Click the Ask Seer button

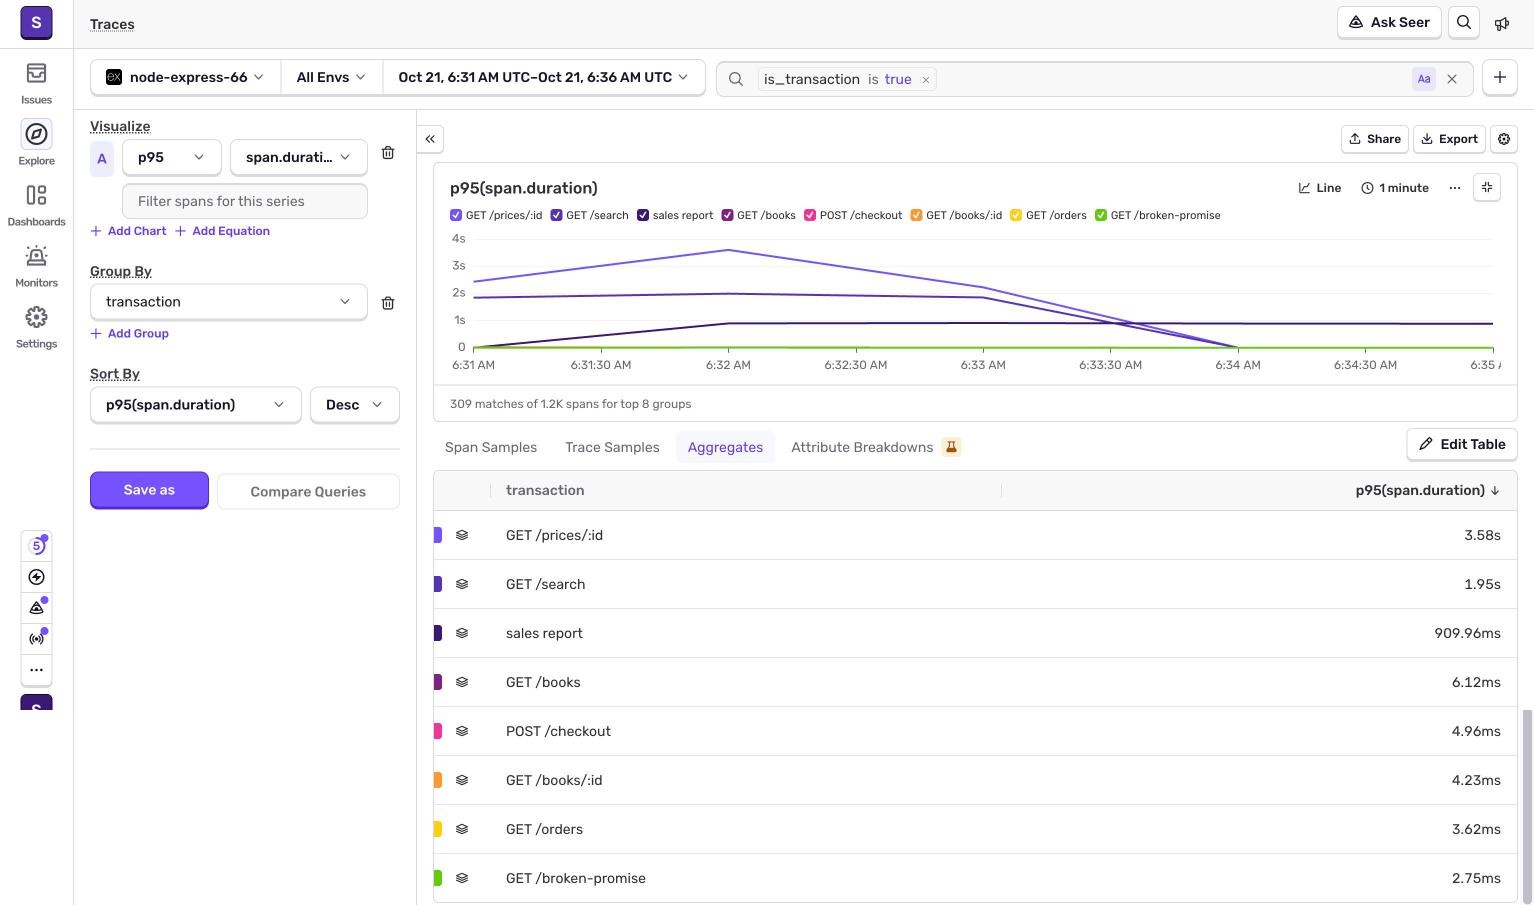pyautogui.click(x=1389, y=22)
